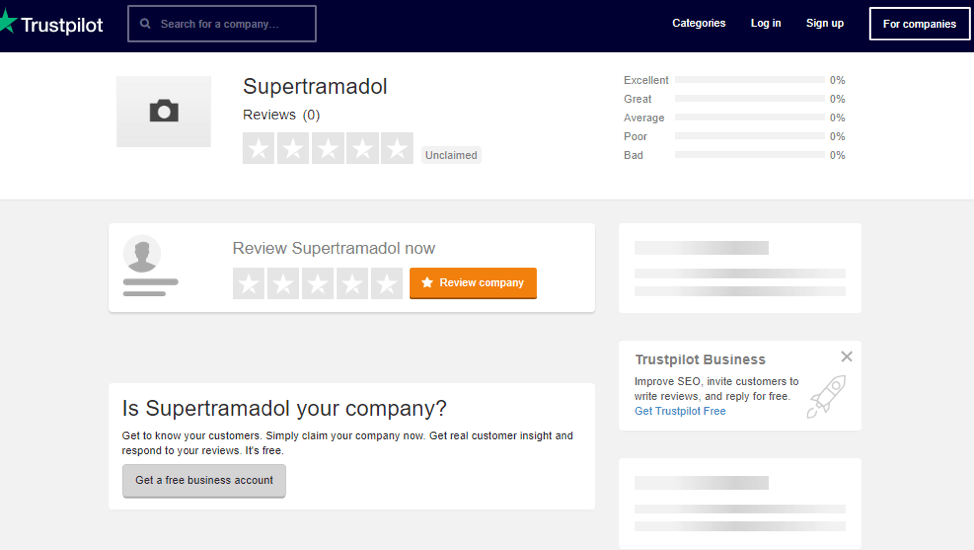Image resolution: width=974 pixels, height=550 pixels.
Task: Click the Unclaimed status badge
Action: pyautogui.click(x=451, y=155)
